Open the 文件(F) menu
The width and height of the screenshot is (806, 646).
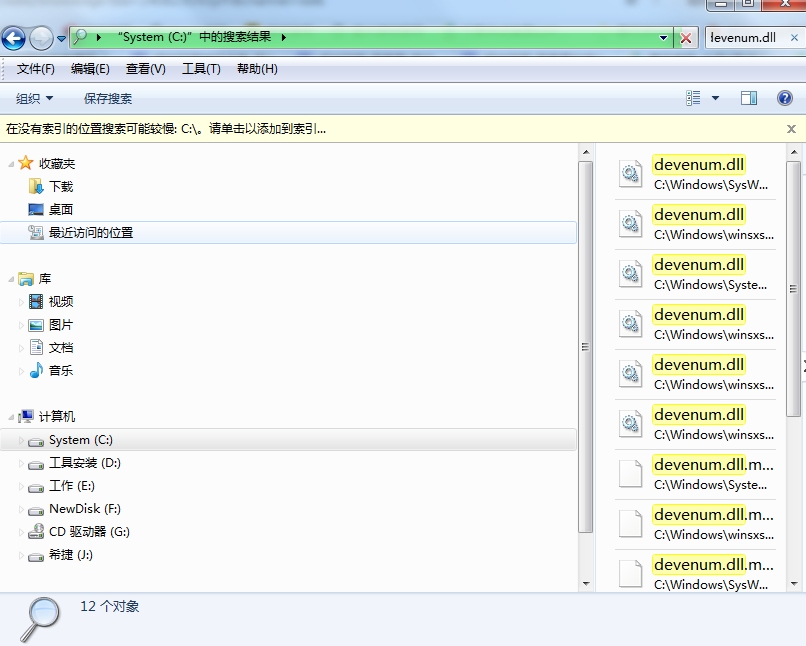pyautogui.click(x=35, y=69)
